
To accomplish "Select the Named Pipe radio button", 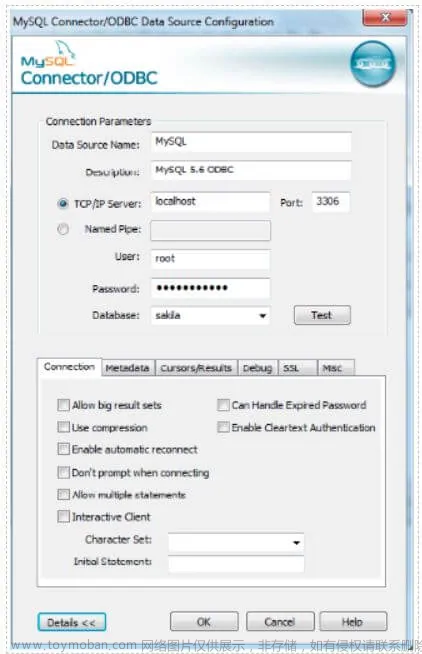I will coord(63,229).
